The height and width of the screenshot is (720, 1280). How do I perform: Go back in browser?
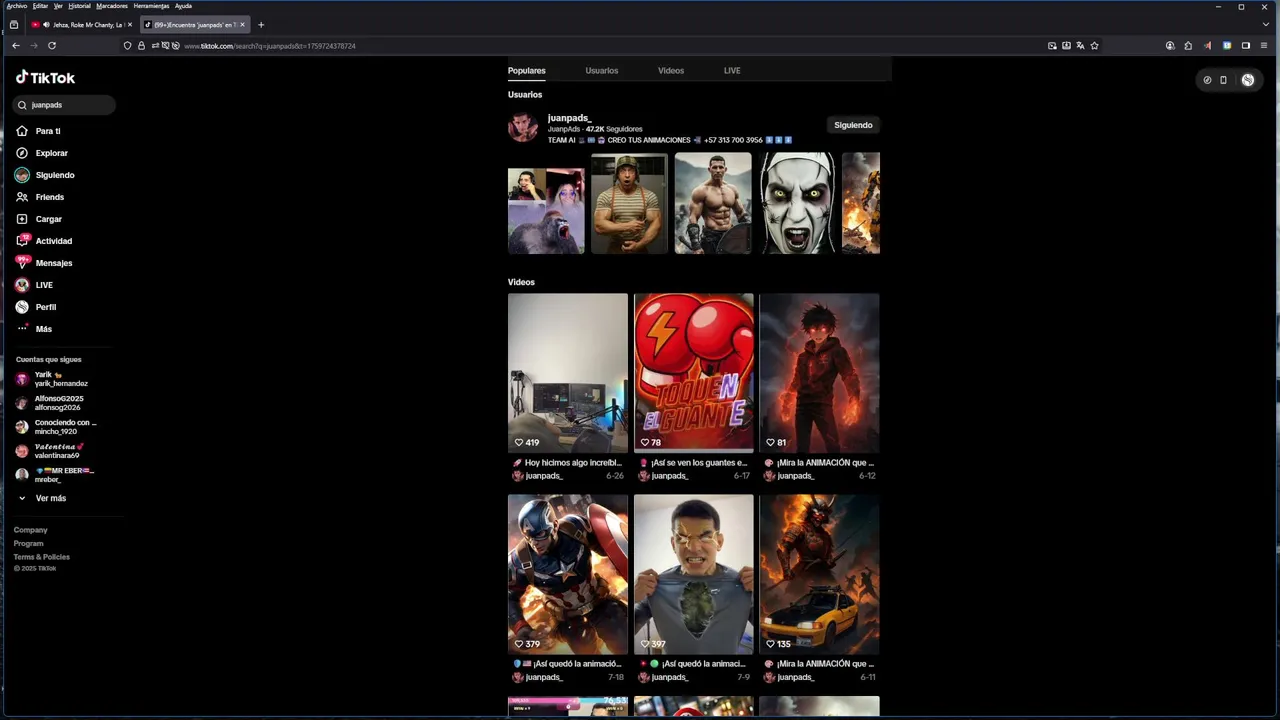click(x=16, y=45)
